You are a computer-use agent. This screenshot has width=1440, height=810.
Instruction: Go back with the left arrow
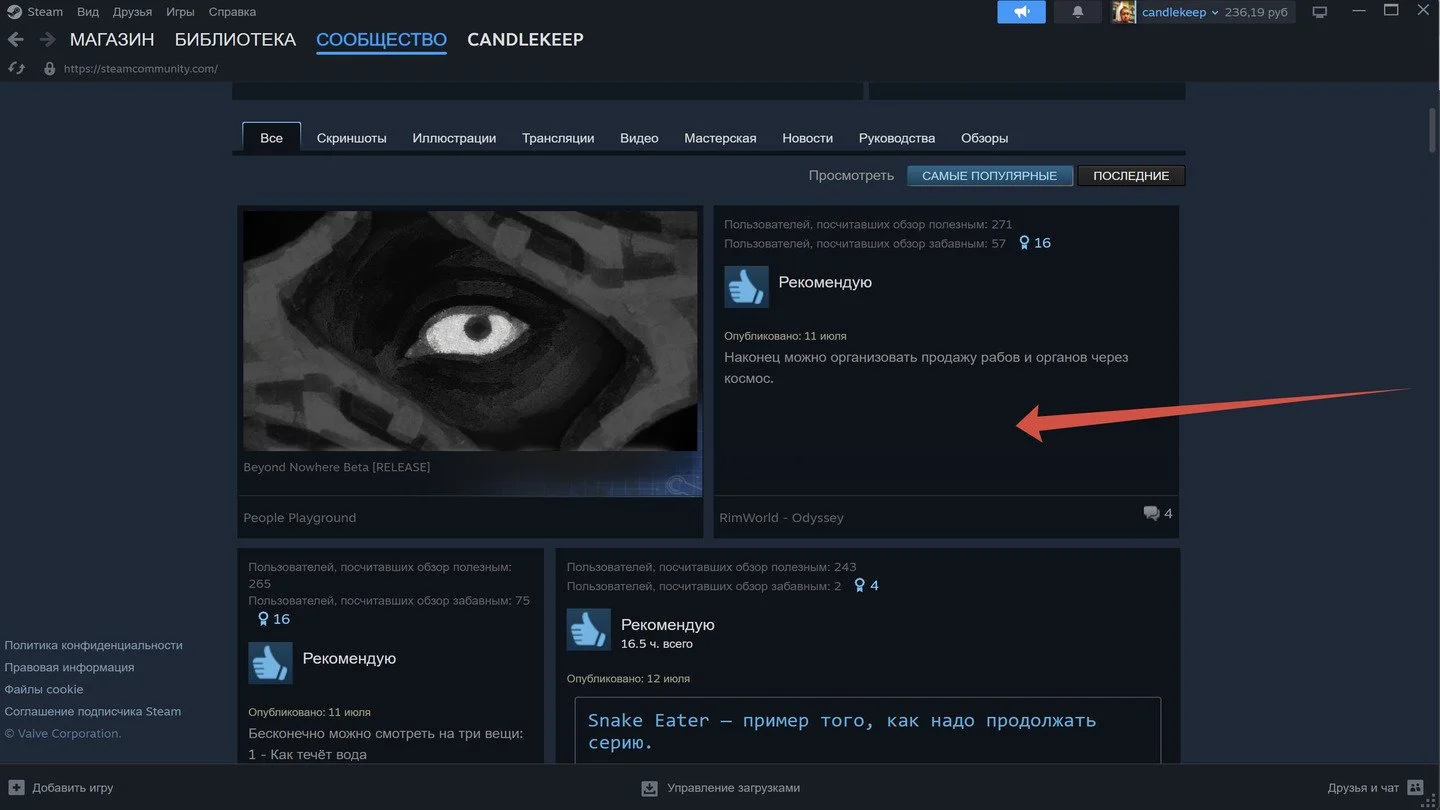(16, 40)
